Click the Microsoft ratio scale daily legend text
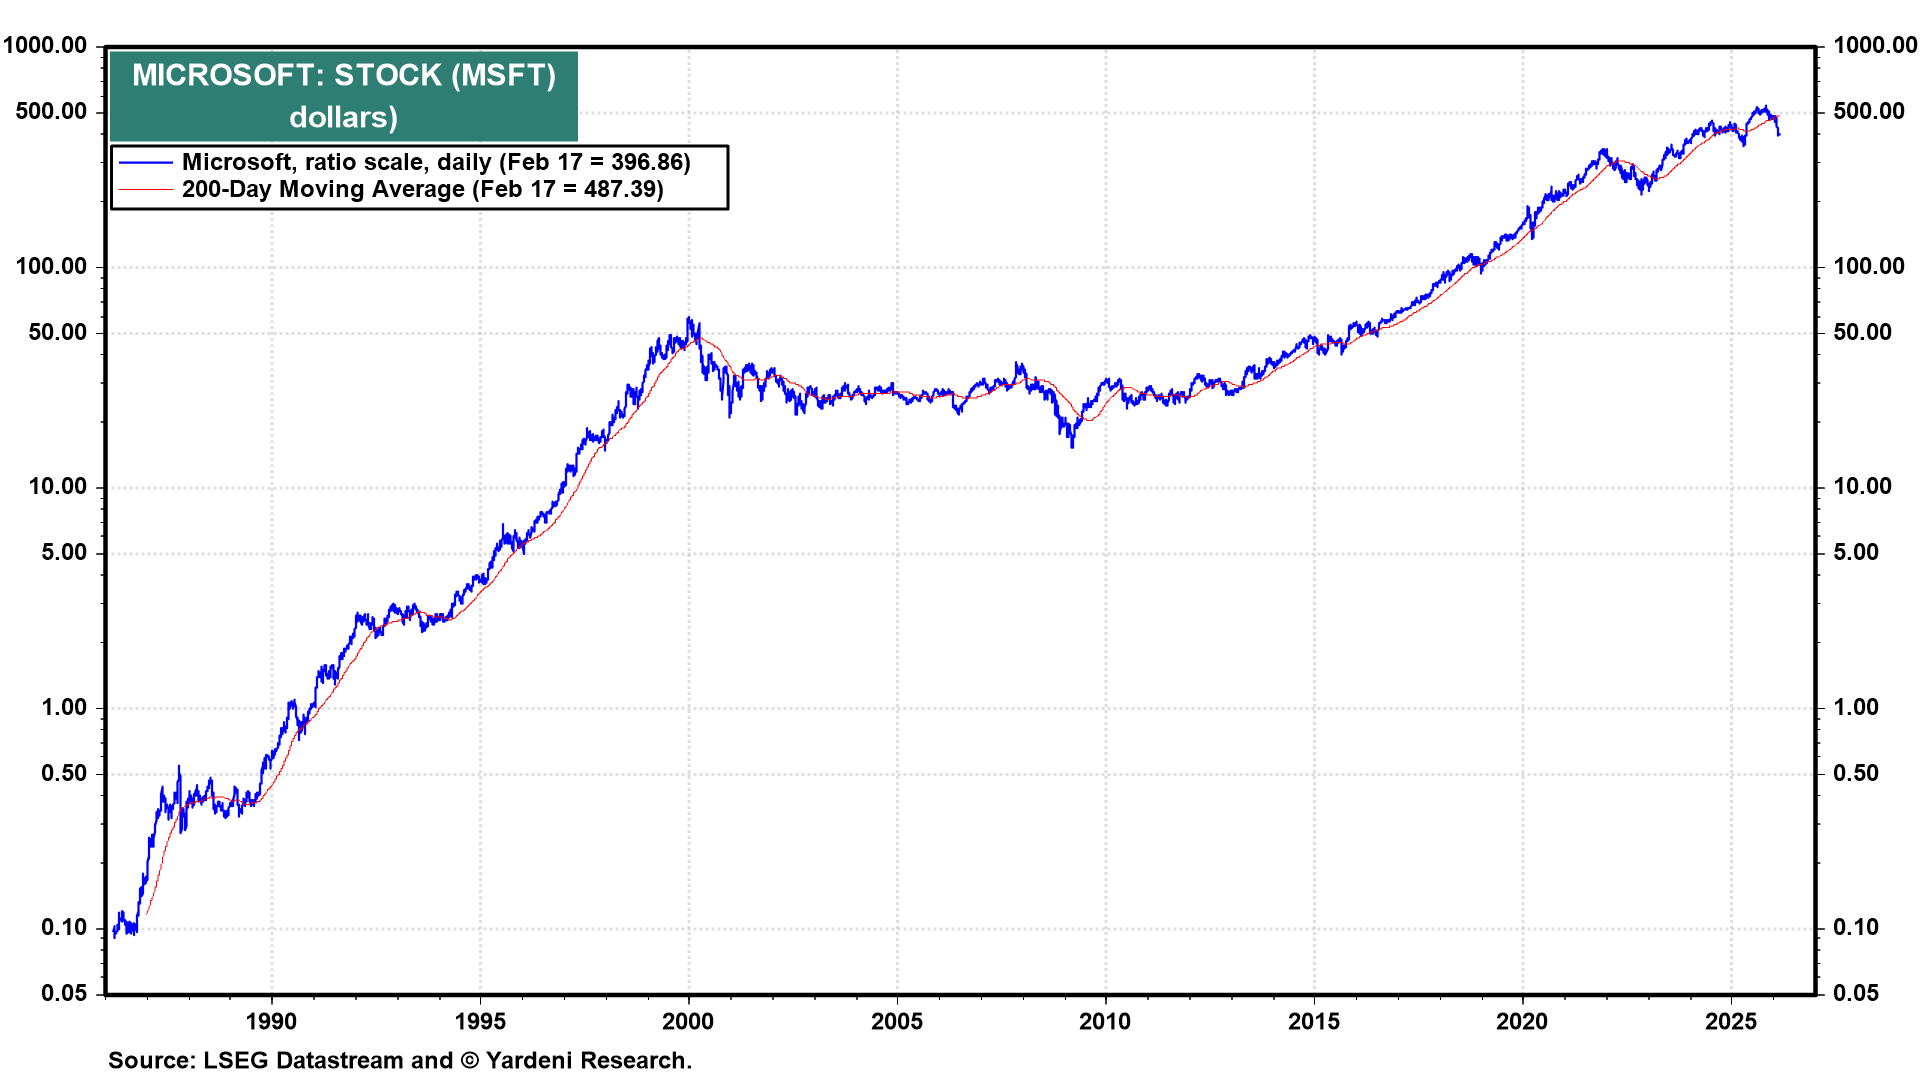1920x1080 pixels. [x=436, y=163]
